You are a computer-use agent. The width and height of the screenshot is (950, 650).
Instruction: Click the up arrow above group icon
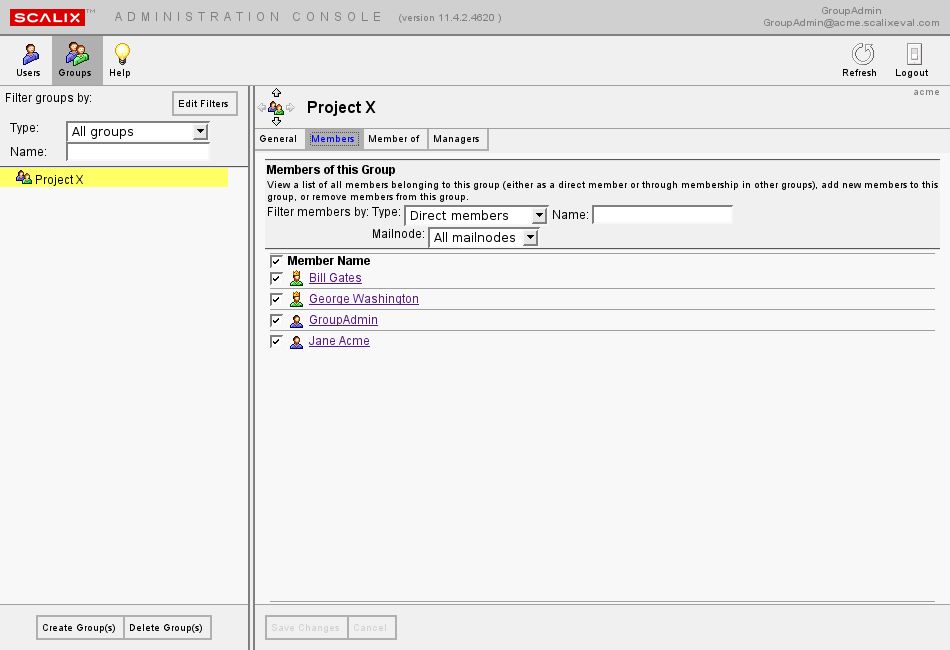coord(276,93)
